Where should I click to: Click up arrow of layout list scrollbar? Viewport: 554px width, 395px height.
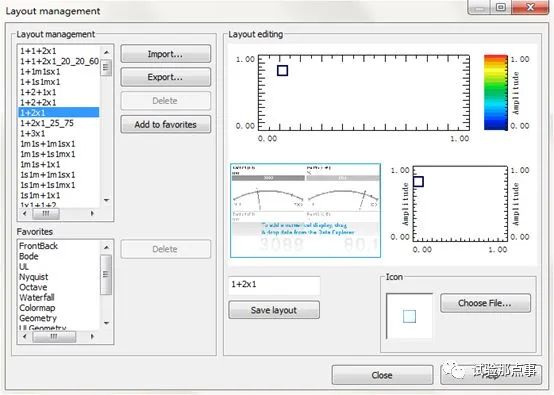click(106, 52)
